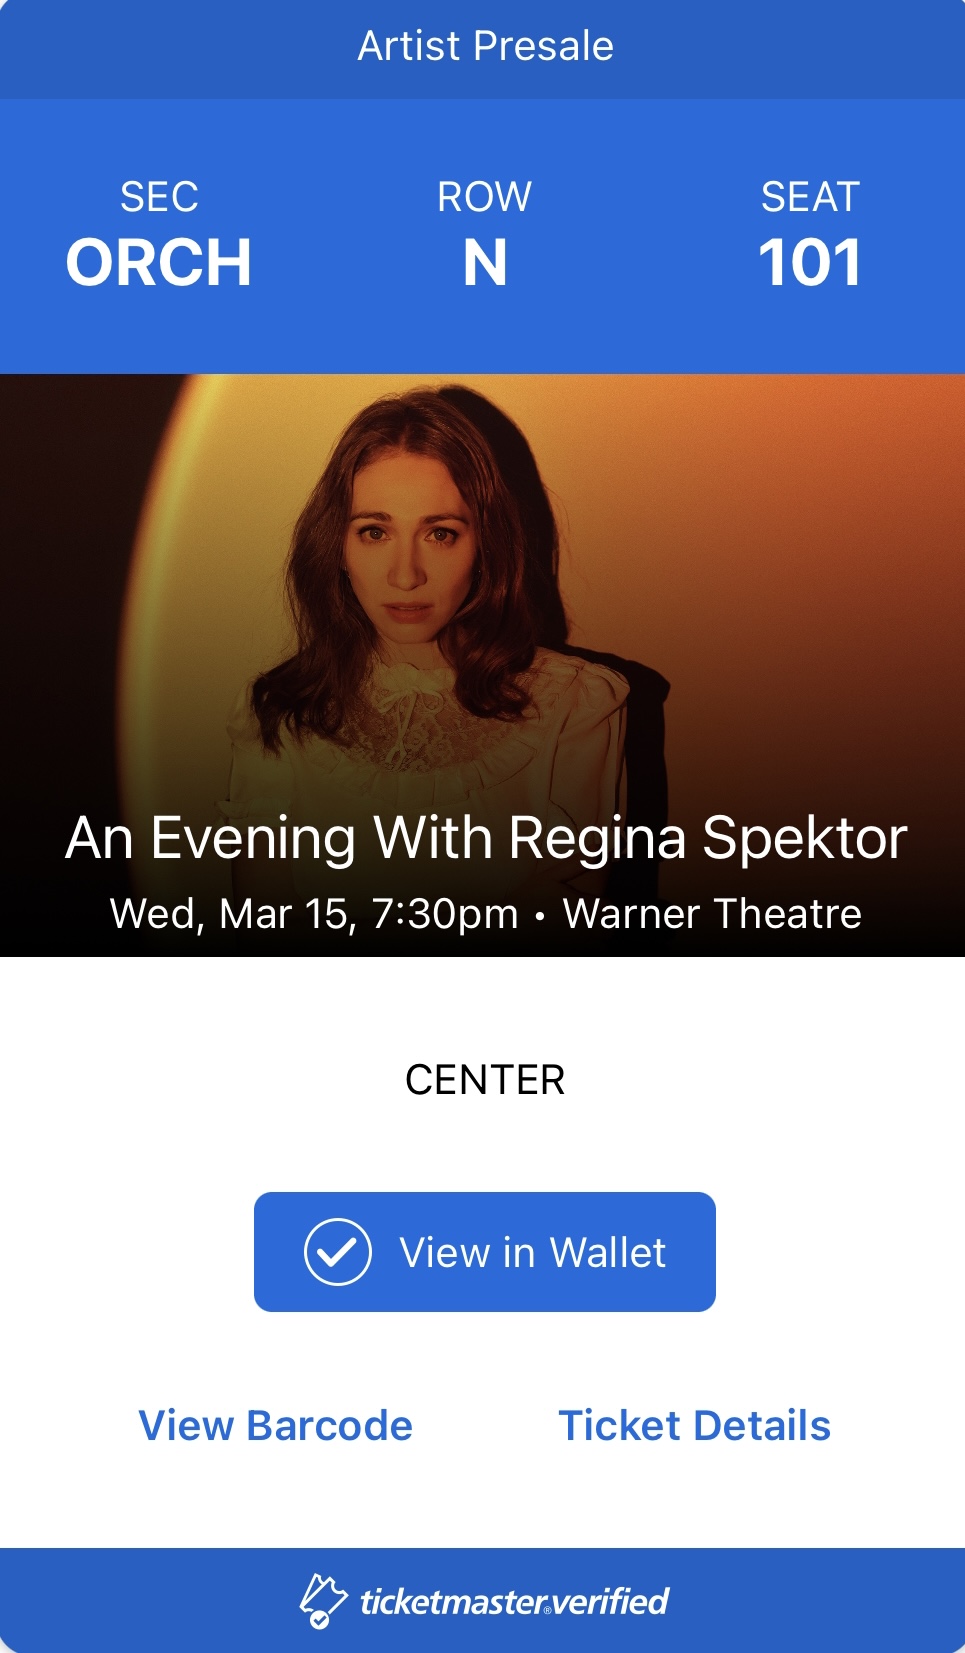This screenshot has width=965, height=1653.
Task: Select the SEAT 101 label
Action: click(x=810, y=235)
